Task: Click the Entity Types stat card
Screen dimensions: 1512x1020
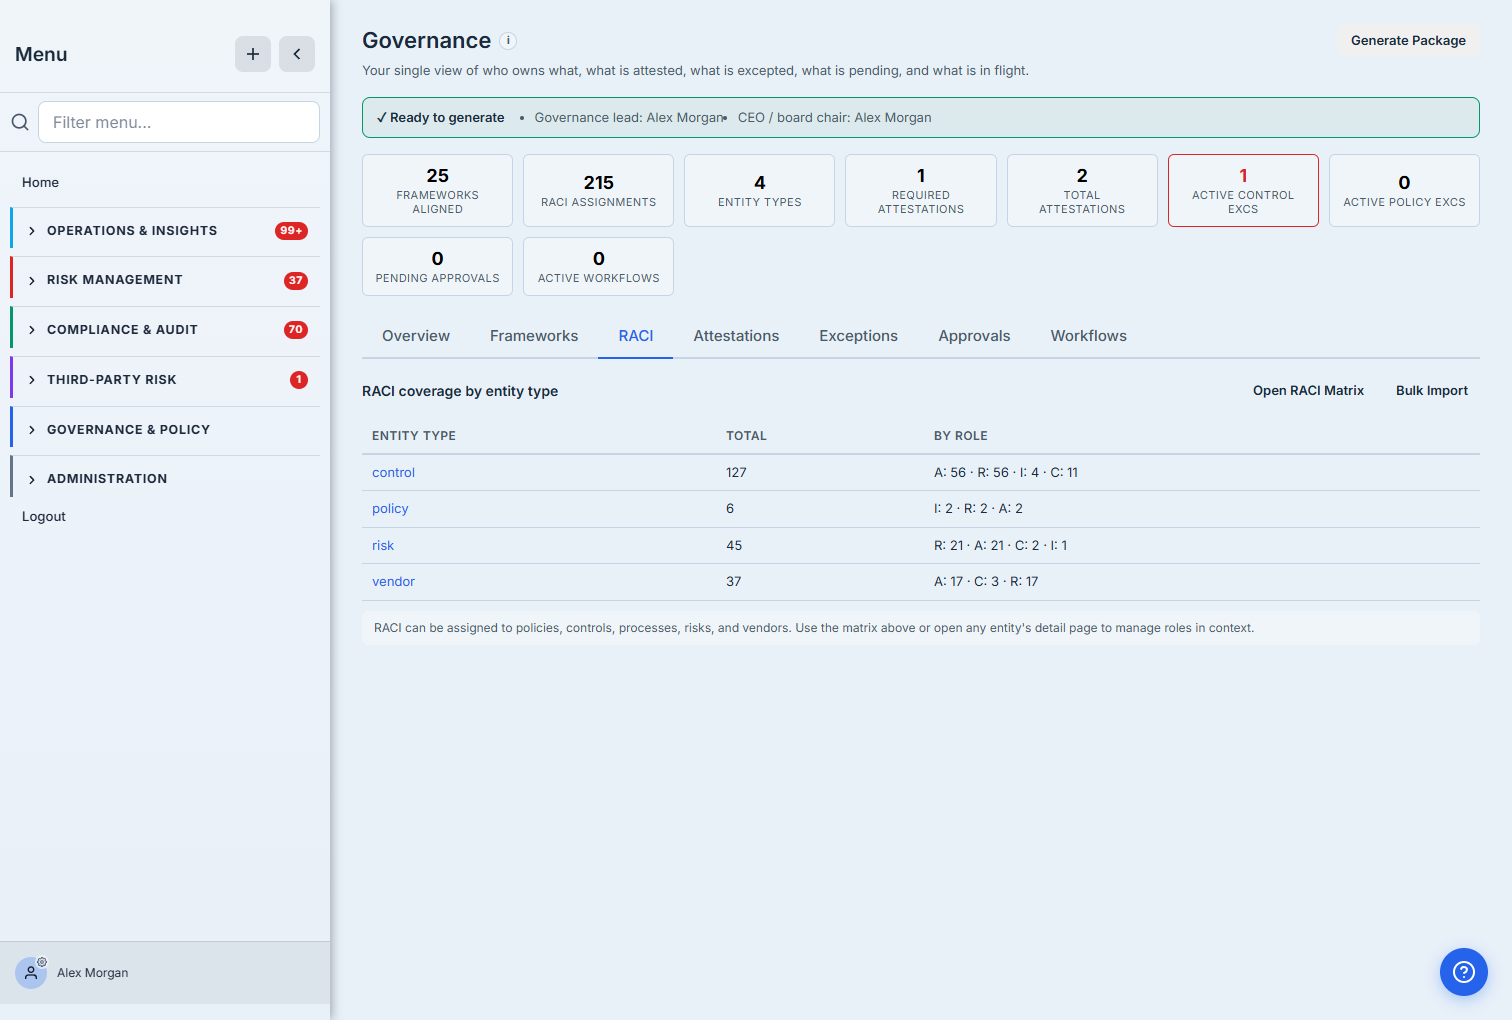Action: coord(759,190)
